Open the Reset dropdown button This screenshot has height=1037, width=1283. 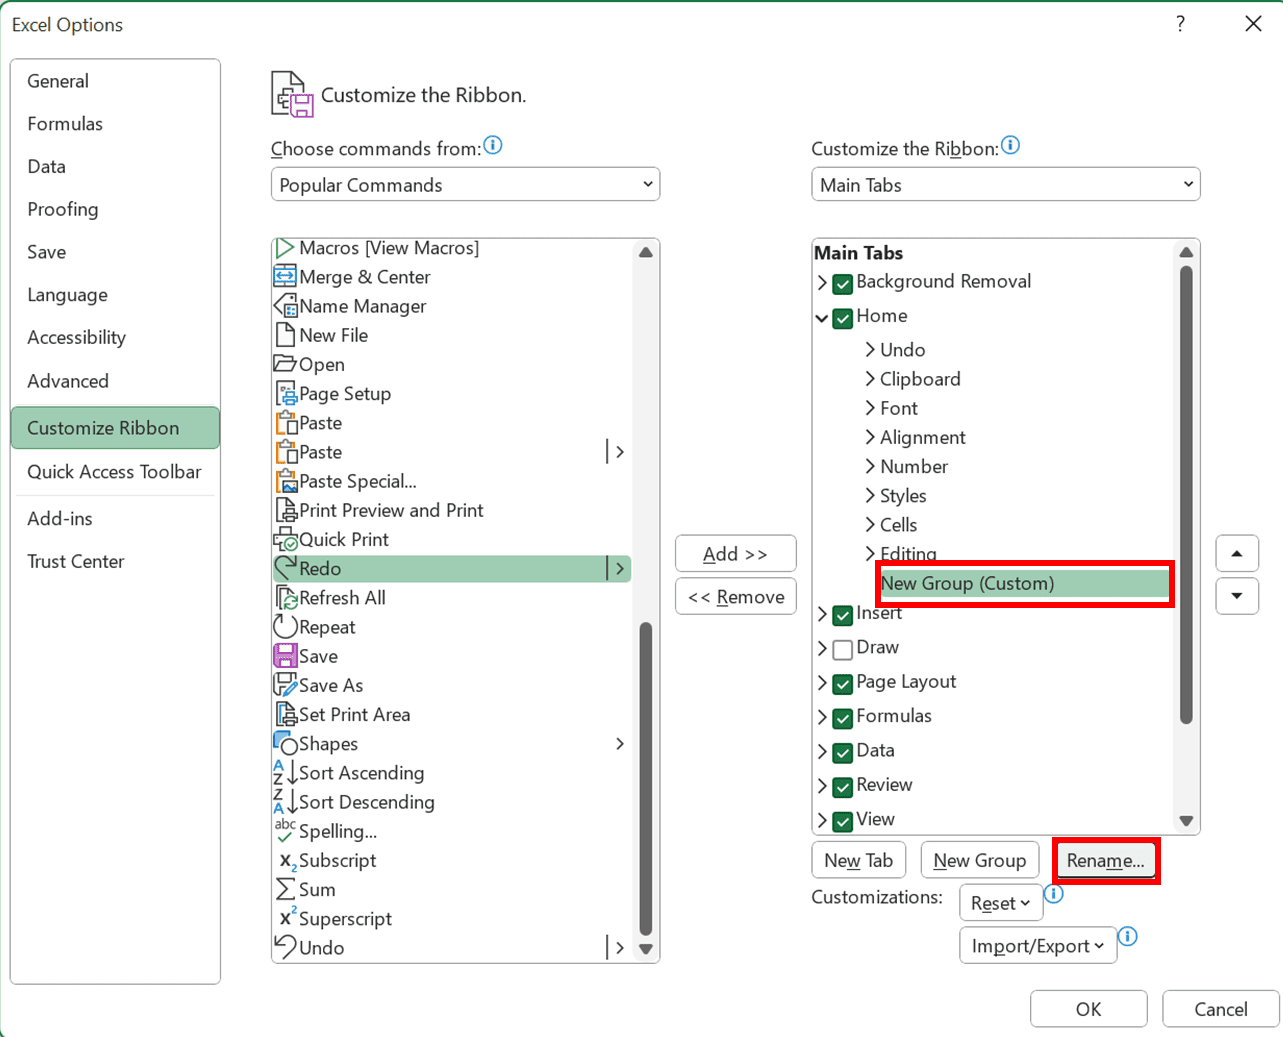click(1000, 903)
